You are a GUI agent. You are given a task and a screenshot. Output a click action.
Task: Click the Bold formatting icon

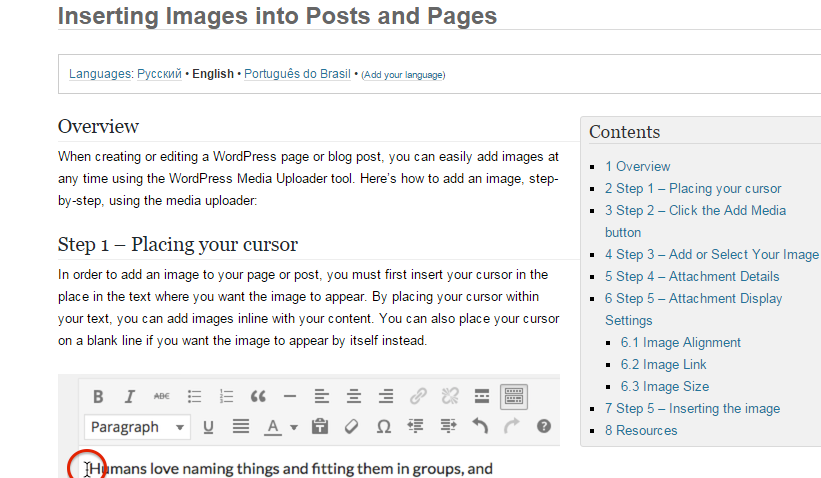pyautogui.click(x=99, y=396)
